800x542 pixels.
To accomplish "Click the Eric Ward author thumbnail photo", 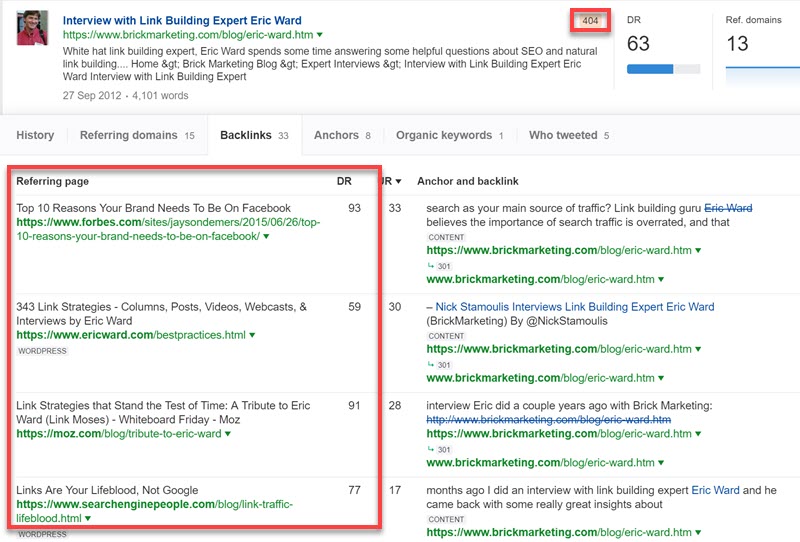I will pyautogui.click(x=32, y=28).
